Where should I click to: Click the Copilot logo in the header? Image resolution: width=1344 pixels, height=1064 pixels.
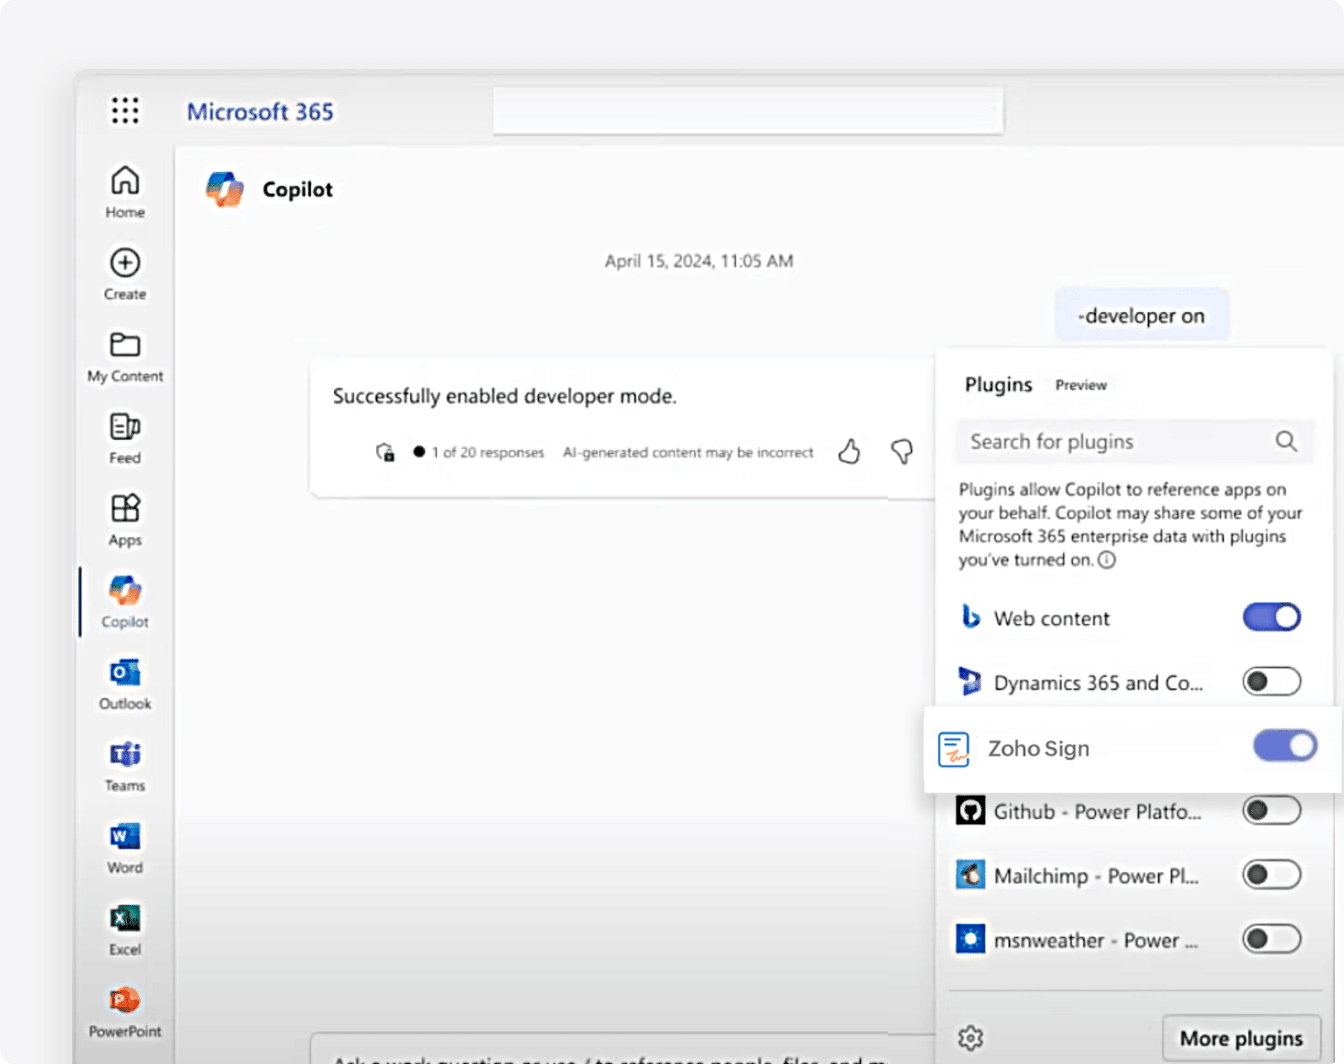[x=225, y=189]
